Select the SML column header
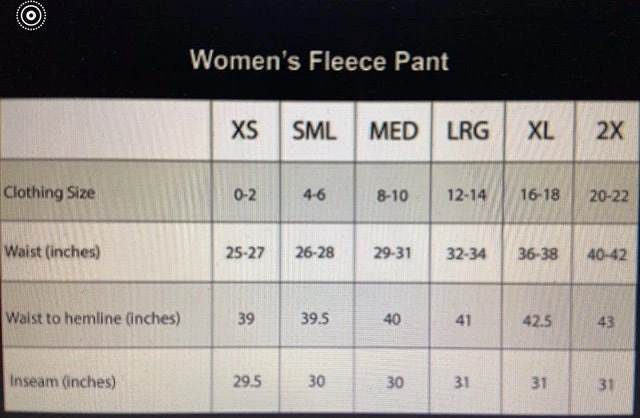The height and width of the screenshot is (418, 640). coord(314,131)
